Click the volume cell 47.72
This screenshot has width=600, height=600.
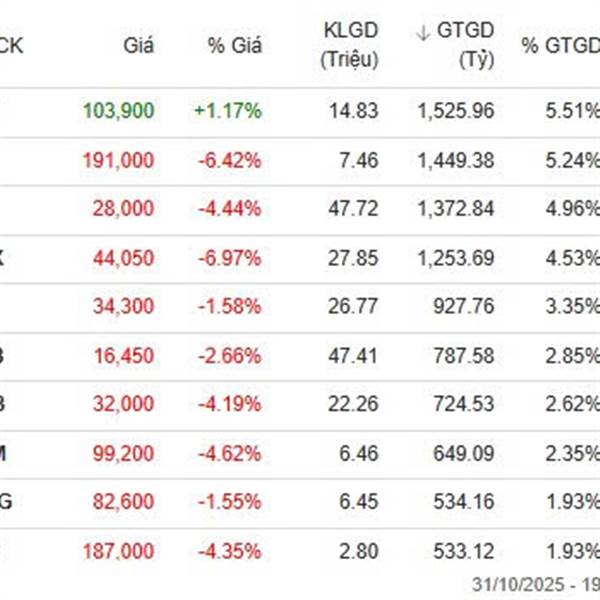(x=355, y=209)
